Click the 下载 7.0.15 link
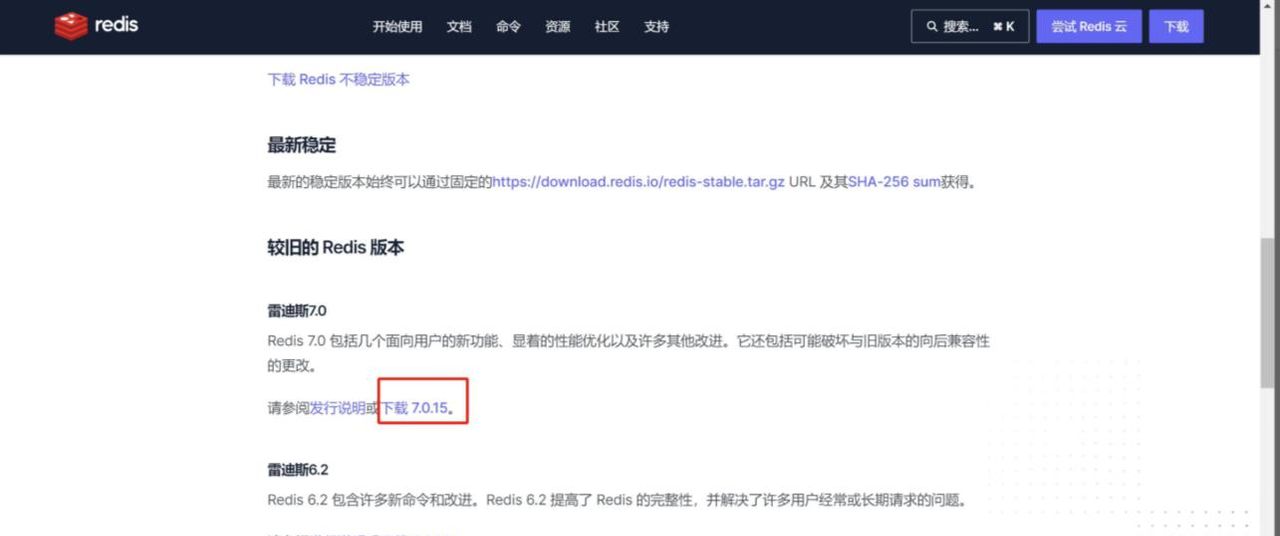Viewport: 1280px width, 536px height. pyautogui.click(x=415, y=408)
